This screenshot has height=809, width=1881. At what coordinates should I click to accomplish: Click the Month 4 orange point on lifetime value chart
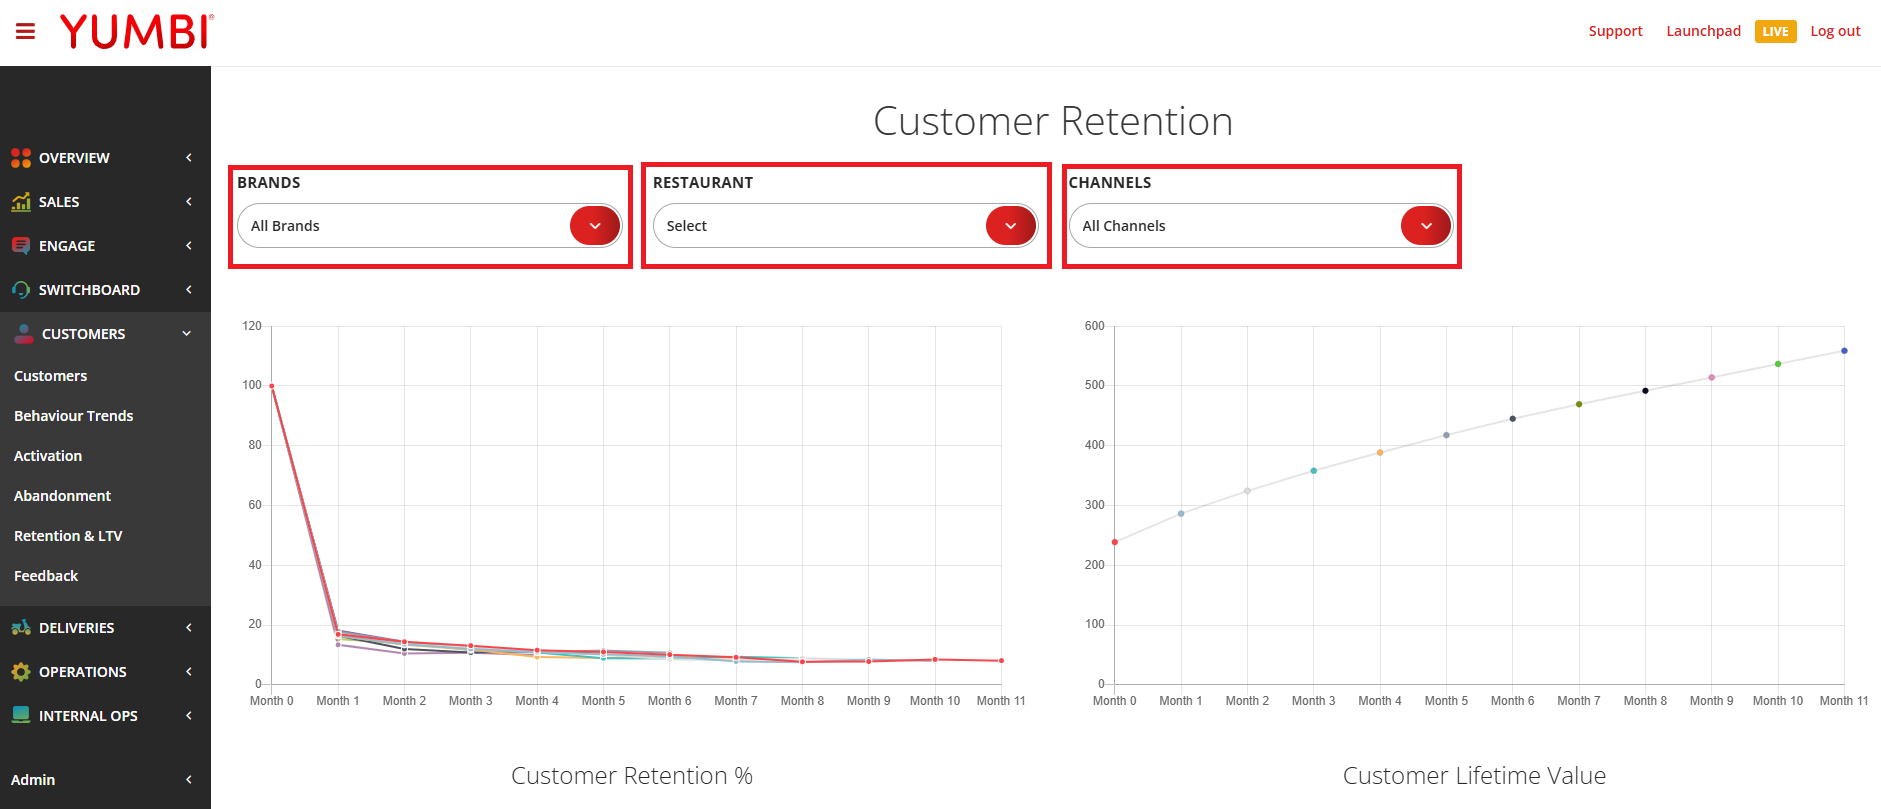click(1380, 453)
